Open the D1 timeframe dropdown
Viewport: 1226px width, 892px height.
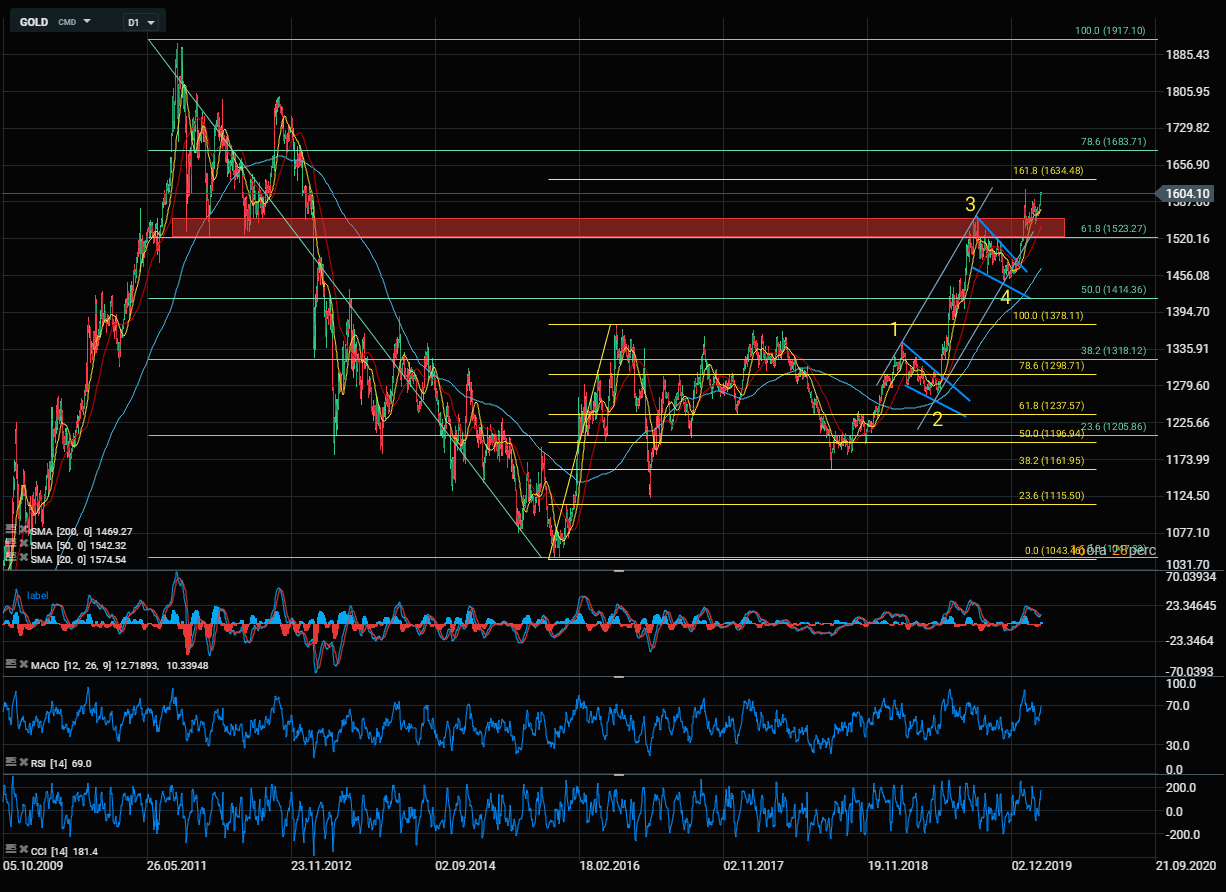141,21
